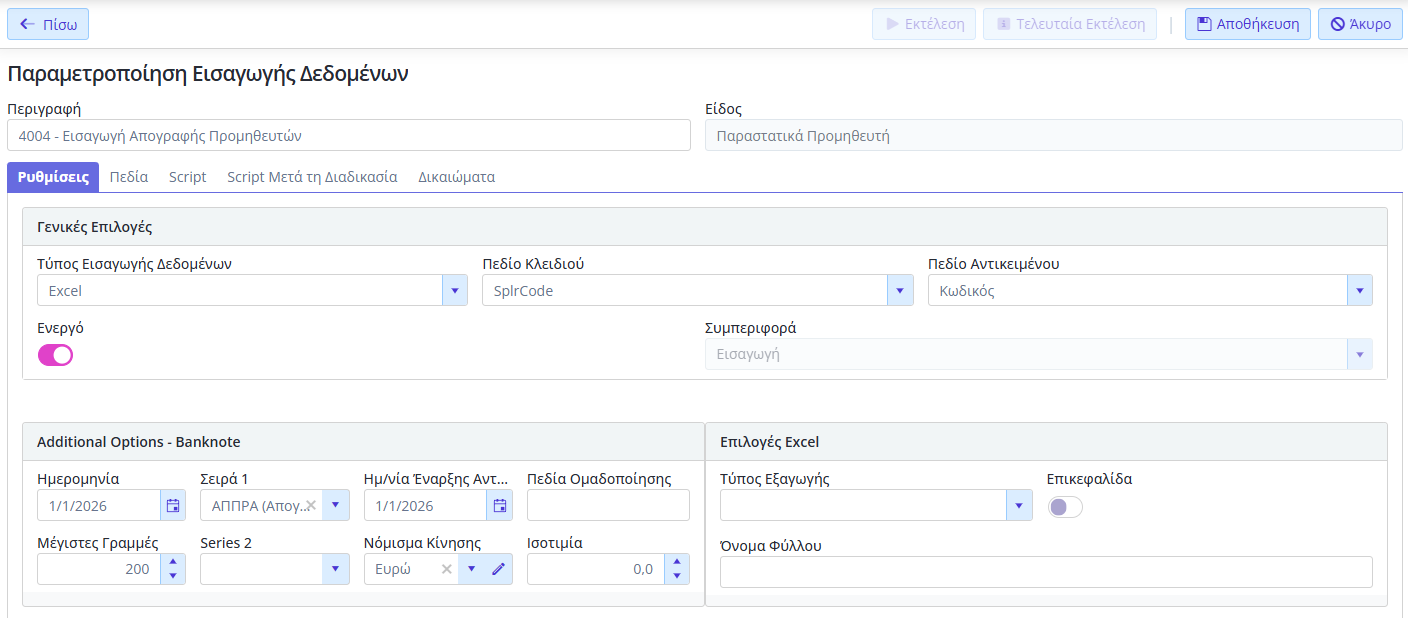Screen dimensions: 1408x618
Task: Clear the Ευρώ currency selection
Action: (447, 569)
